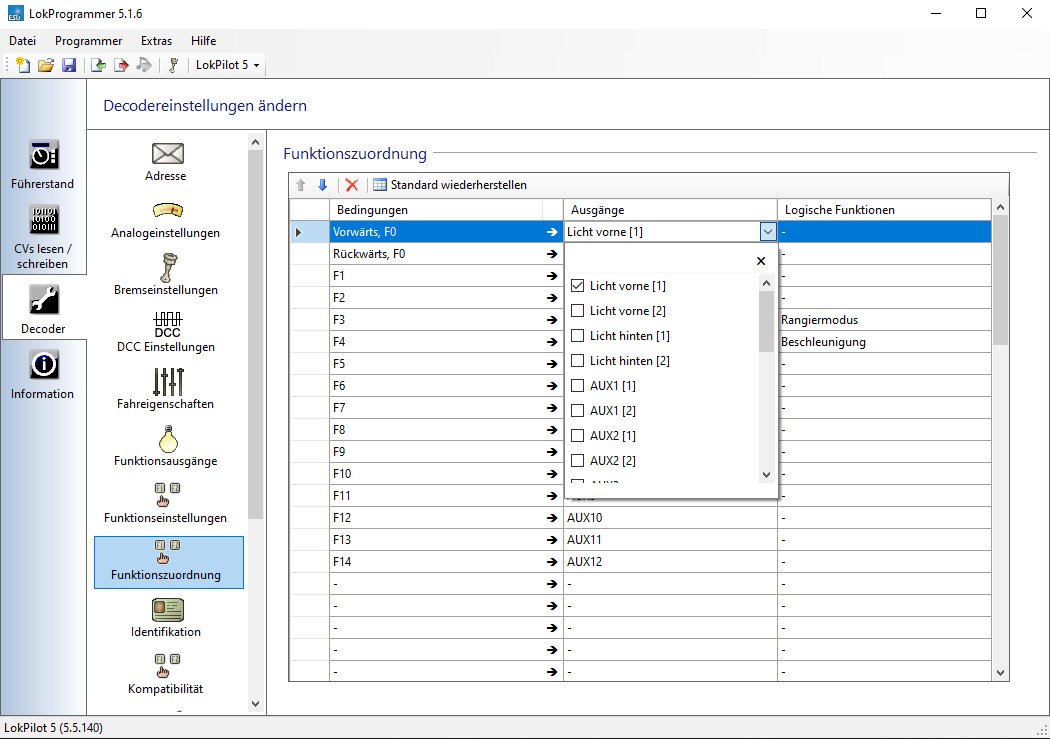Image resolution: width=1050 pixels, height=739 pixels.
Task: Go to Adresse settings
Action: 166,162
